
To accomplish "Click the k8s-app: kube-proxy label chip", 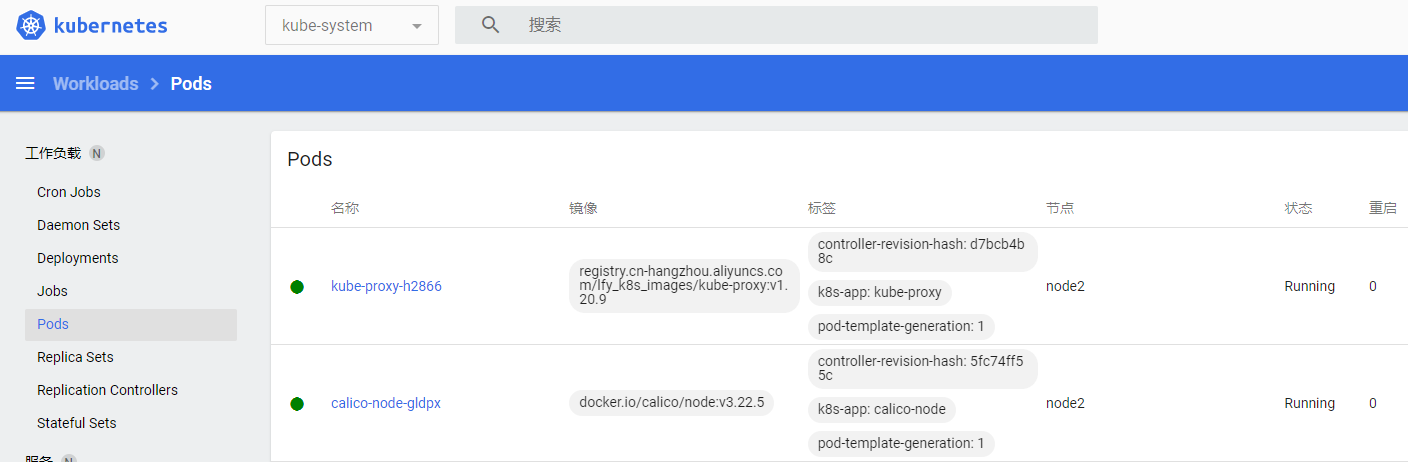I will [880, 293].
